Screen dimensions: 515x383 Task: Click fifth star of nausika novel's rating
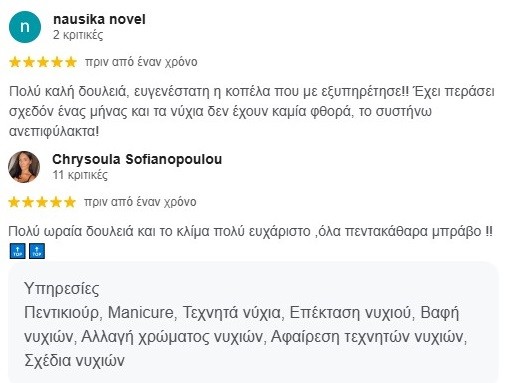coord(71,62)
